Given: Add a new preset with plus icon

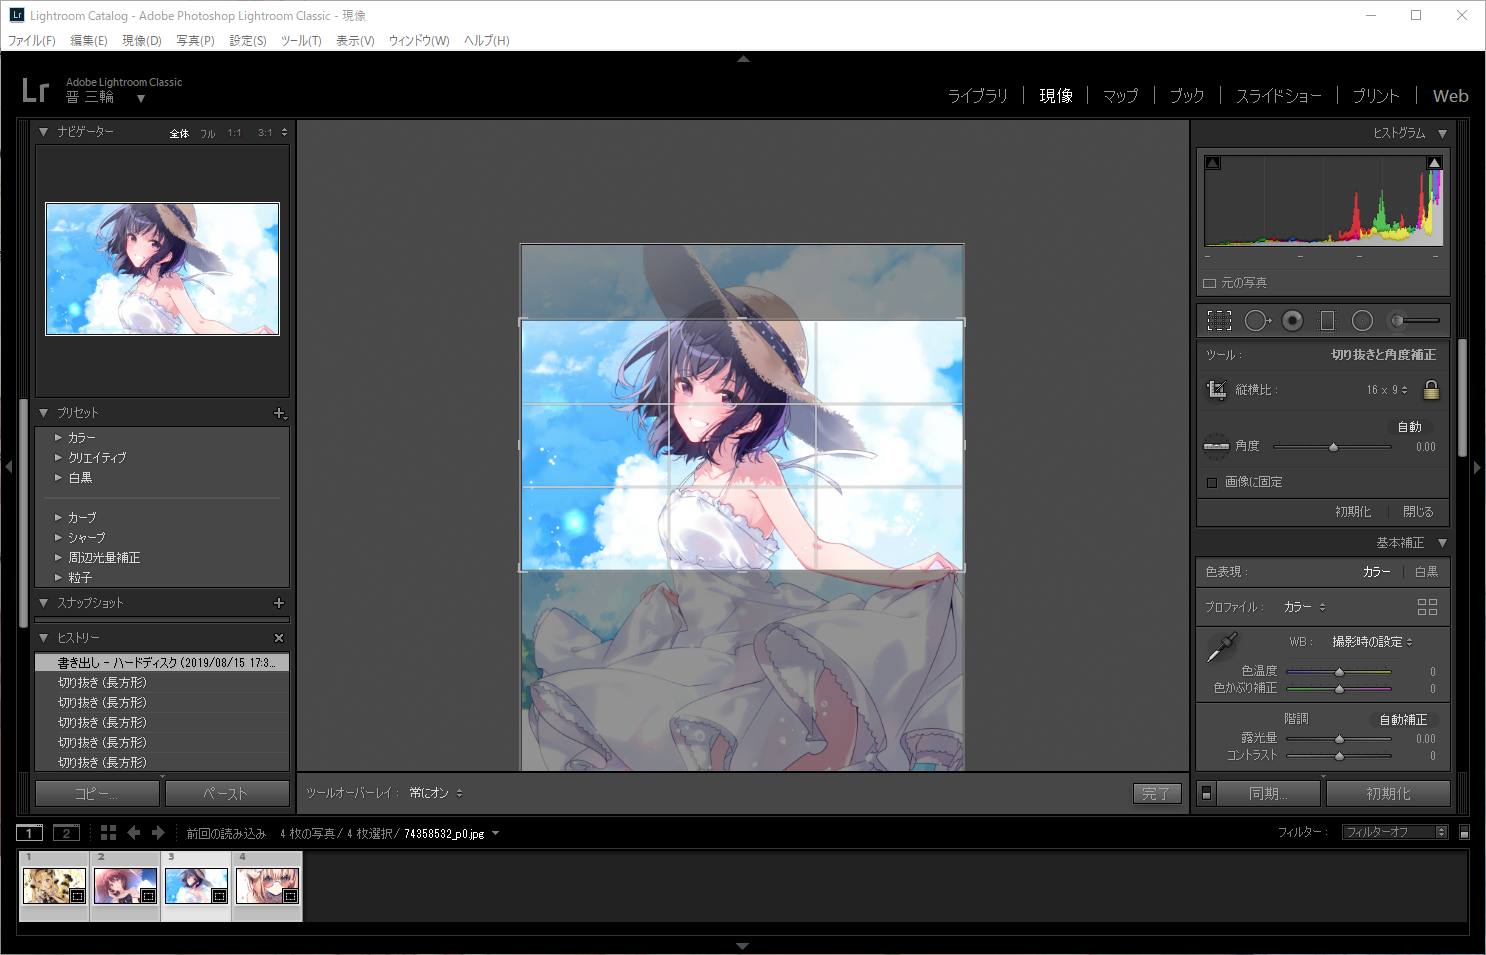Looking at the screenshot, I should (280, 413).
